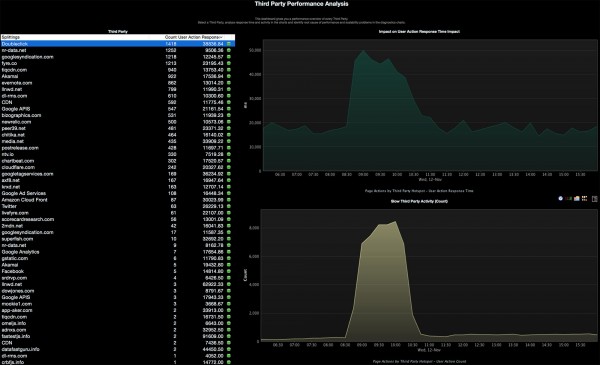
Task: Click the green status icon in chitika.net row
Action: point(229,135)
